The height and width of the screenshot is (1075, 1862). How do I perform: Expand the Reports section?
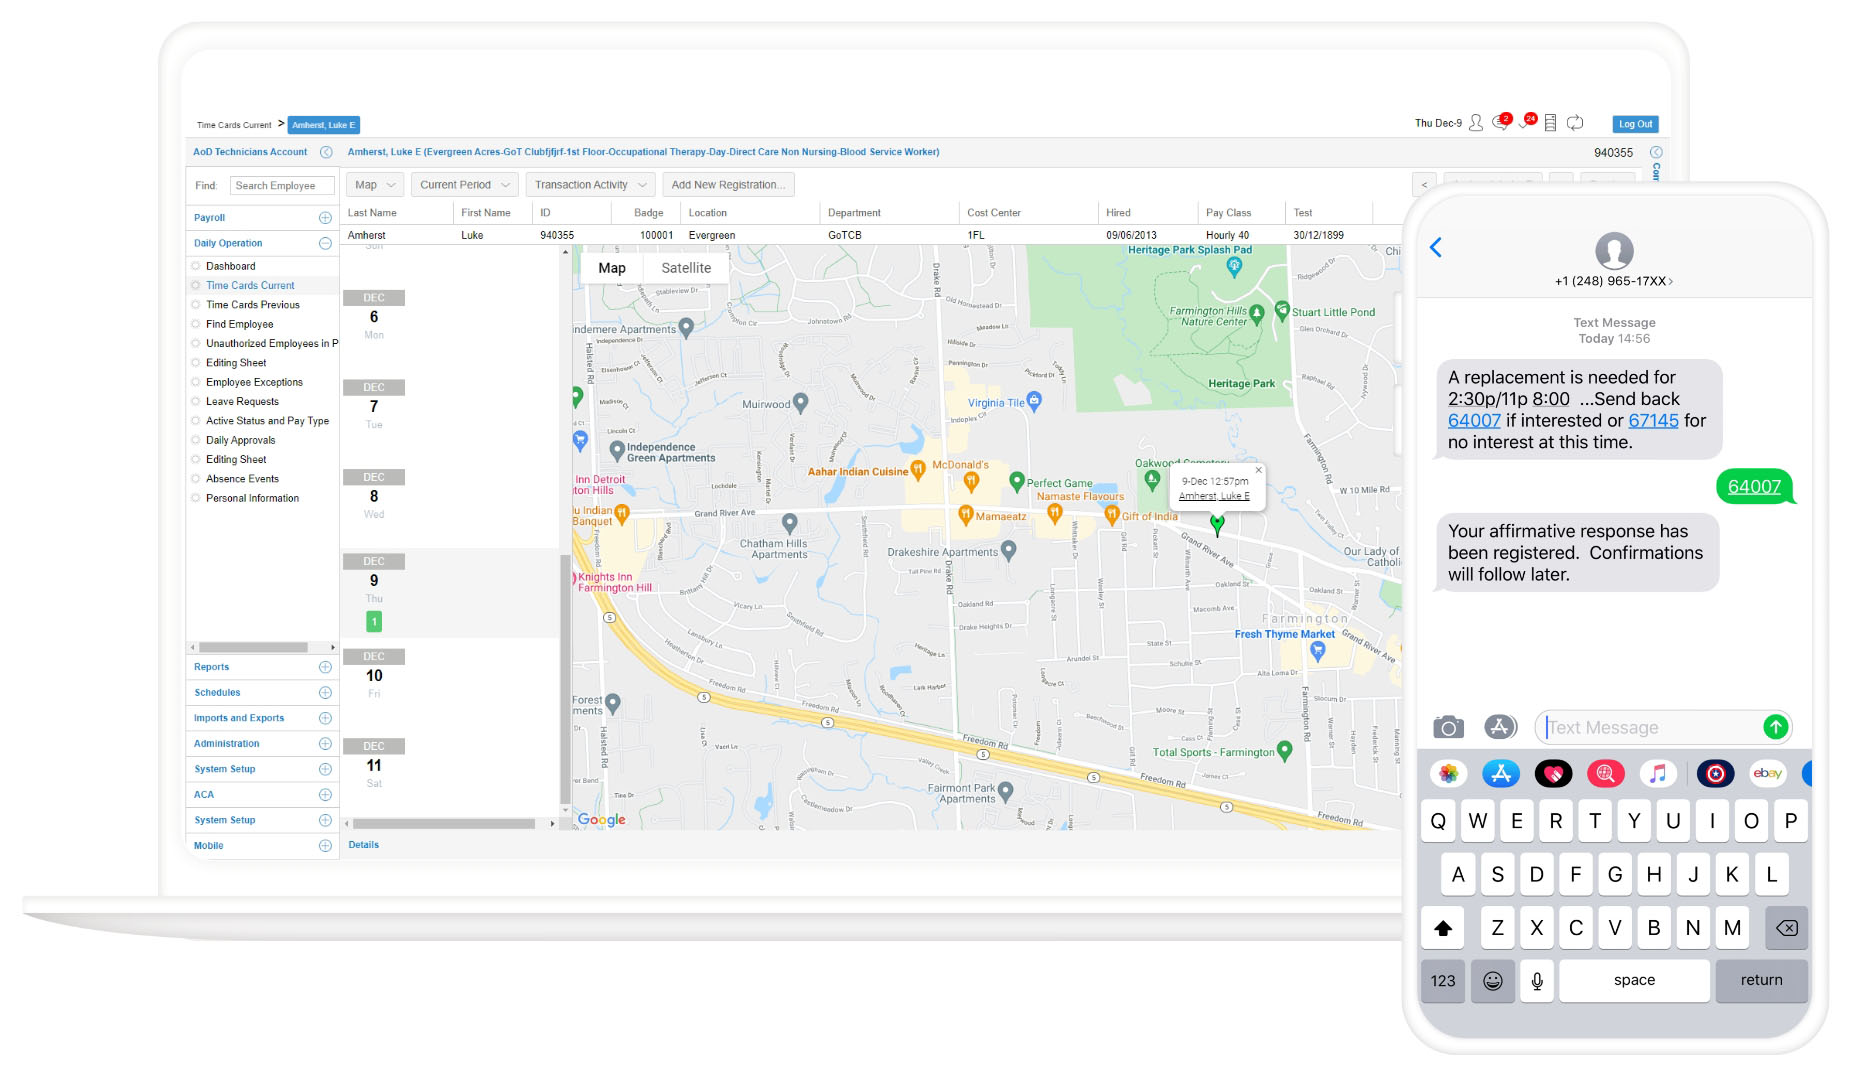pos(325,667)
